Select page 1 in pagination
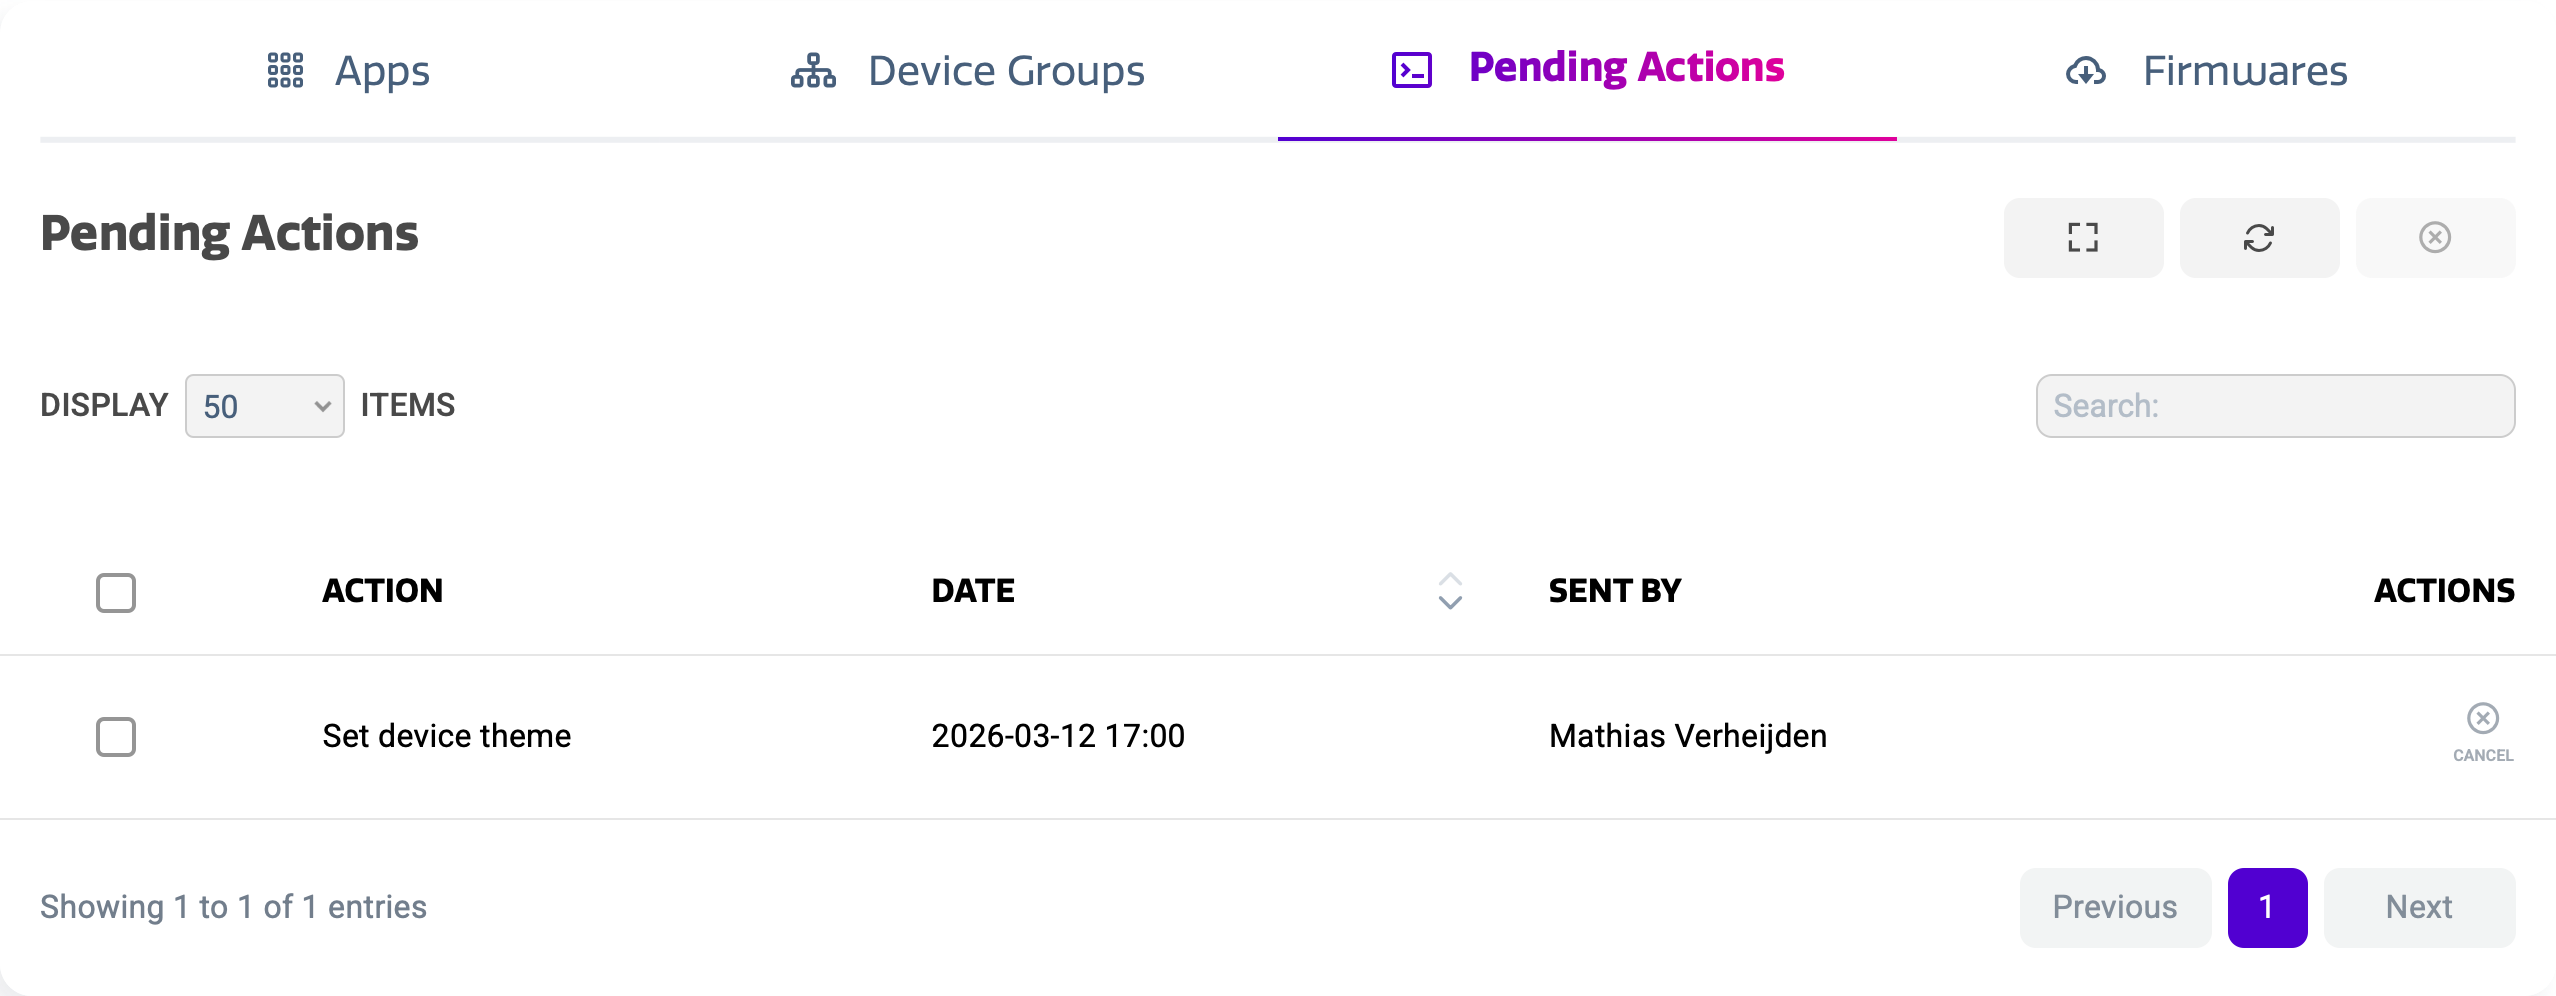The image size is (2556, 996). (x=2267, y=907)
